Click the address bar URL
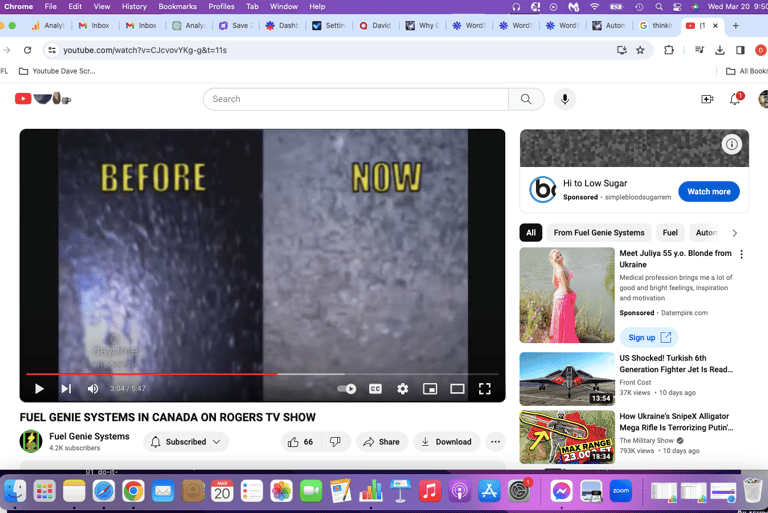 (145, 50)
